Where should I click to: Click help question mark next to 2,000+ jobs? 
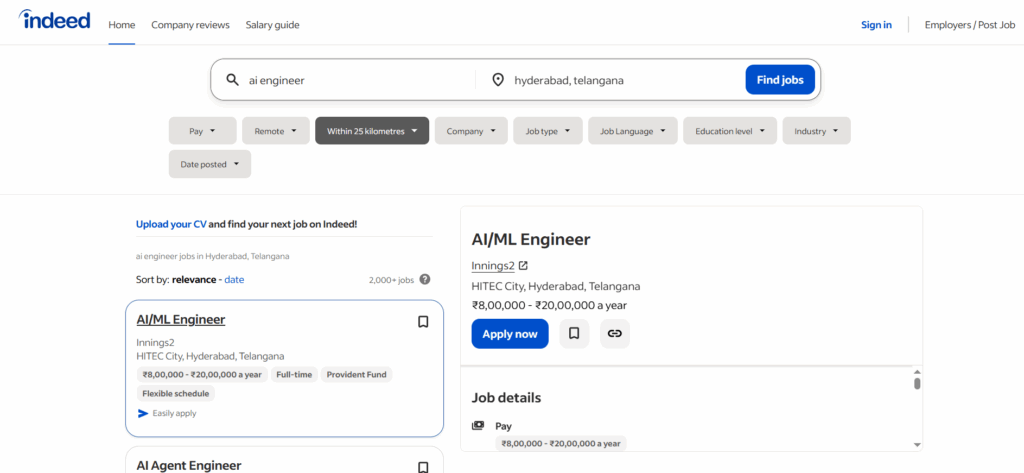coord(425,280)
